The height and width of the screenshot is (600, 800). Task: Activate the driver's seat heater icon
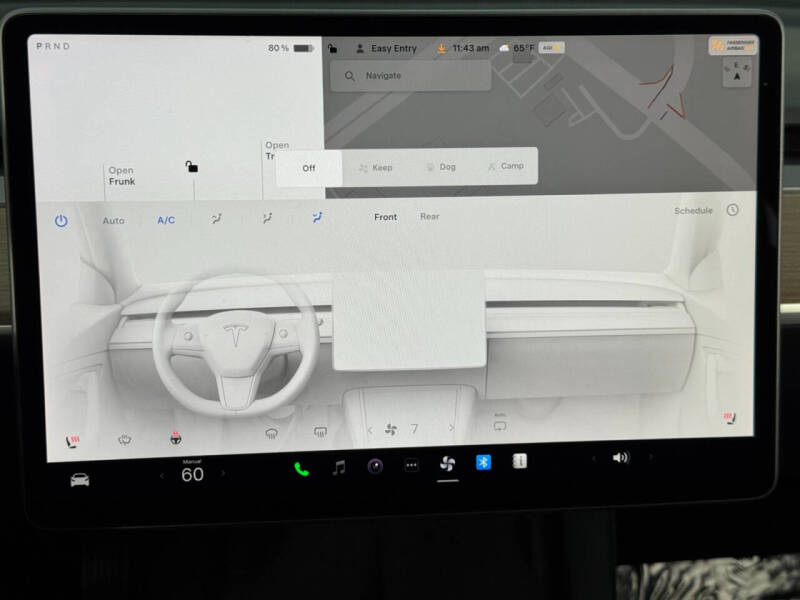tap(73, 438)
